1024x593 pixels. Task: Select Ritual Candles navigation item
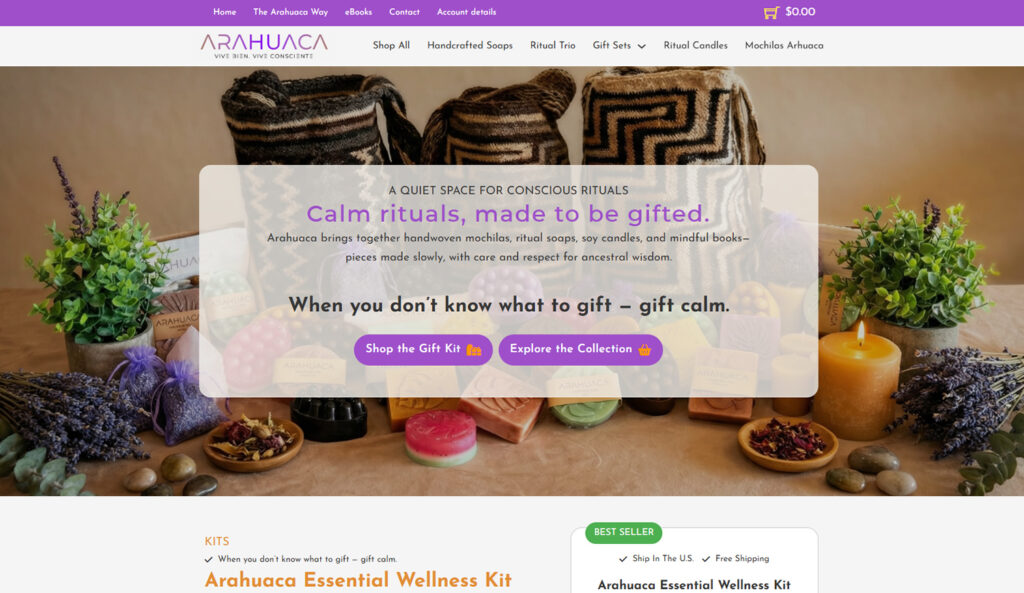696,46
